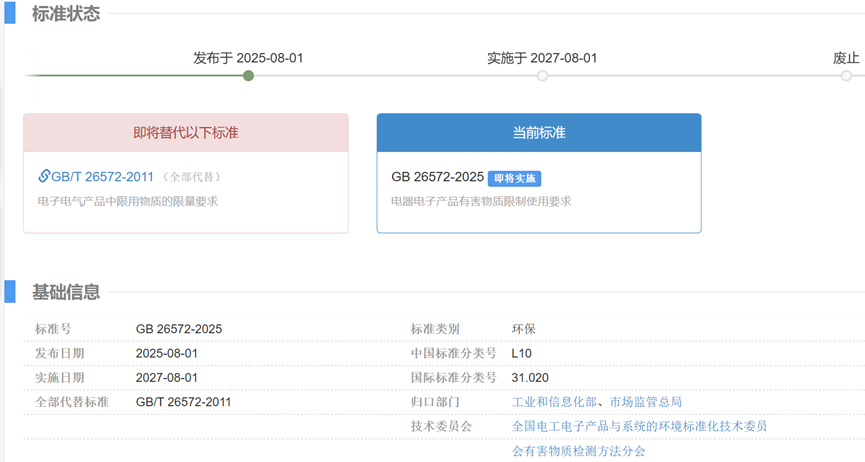
Task: Click the 当前标准 card header
Action: (x=539, y=132)
